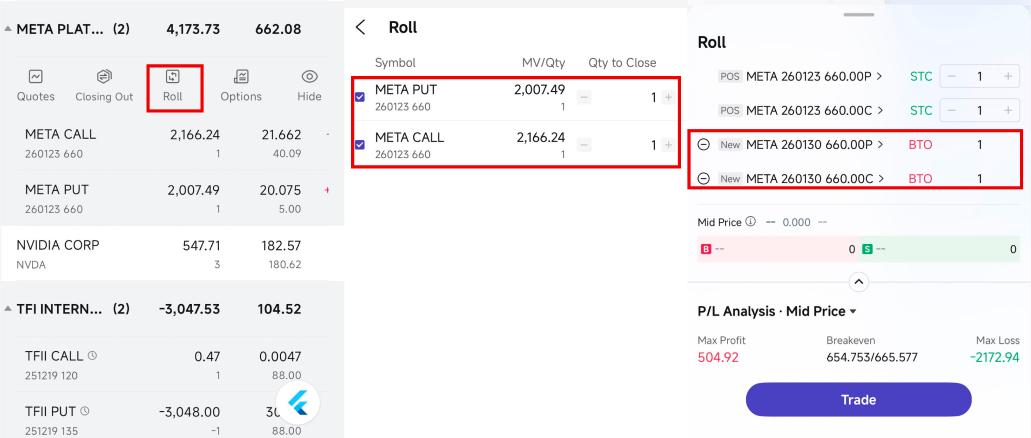The width and height of the screenshot is (1031, 438).
Task: Collapse the META PLAT group
Action: [9, 30]
